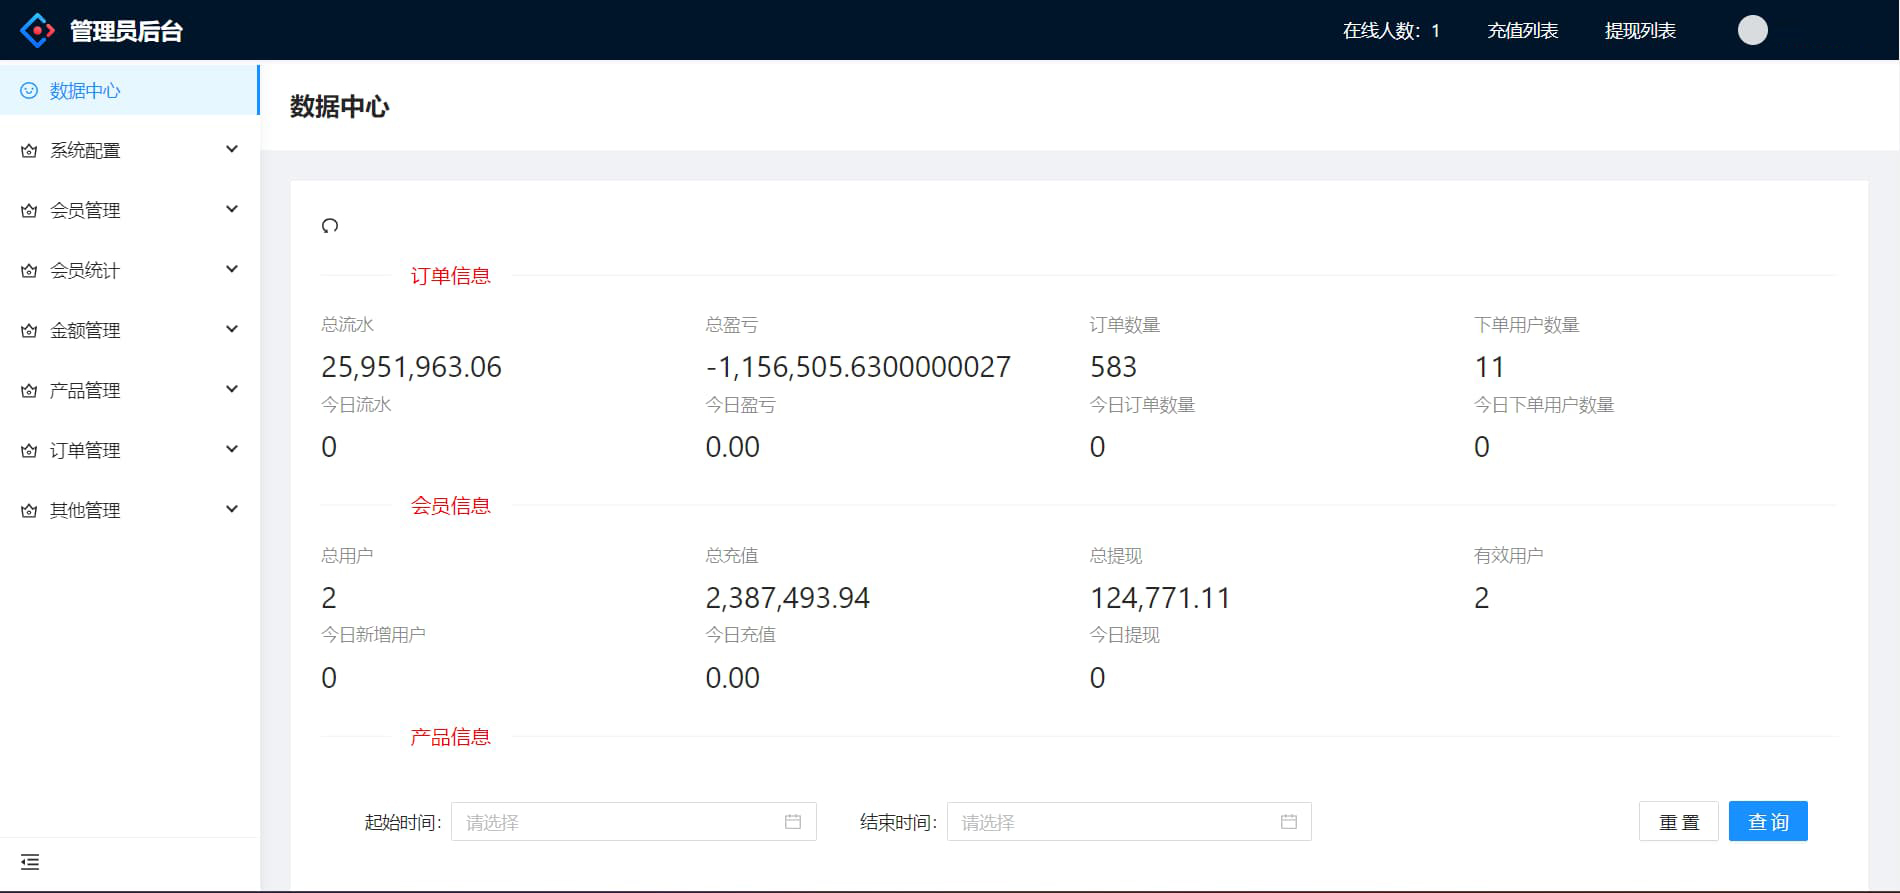
Task: Collapse the sidebar with the fold icon
Action: (x=30, y=862)
